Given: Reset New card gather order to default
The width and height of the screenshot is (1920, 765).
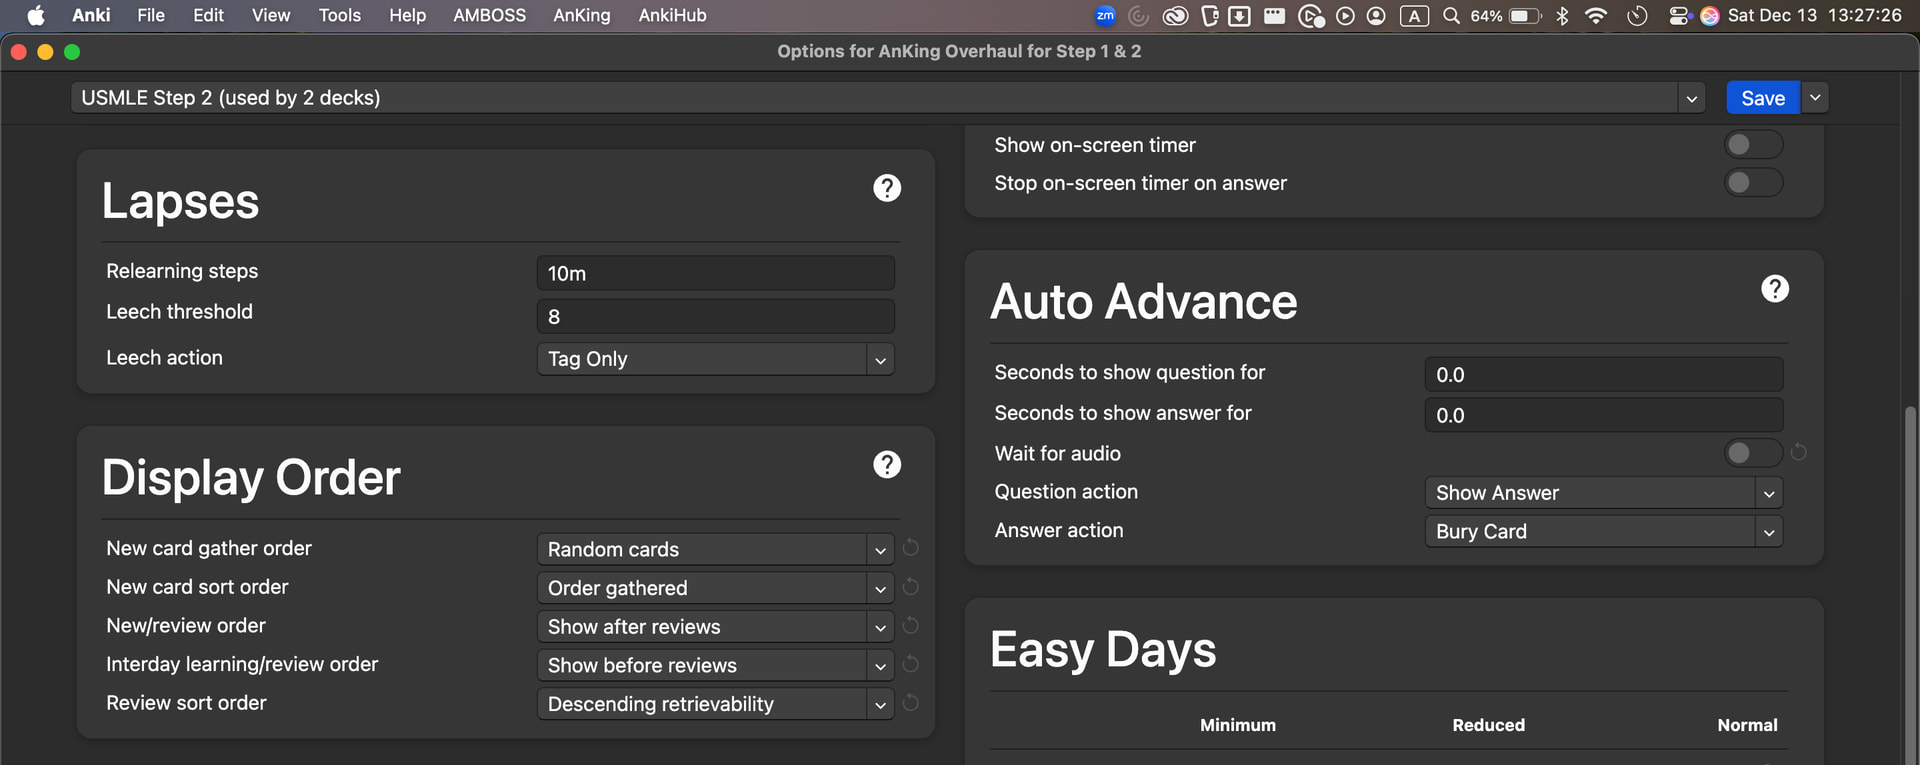Looking at the screenshot, I should [x=910, y=548].
